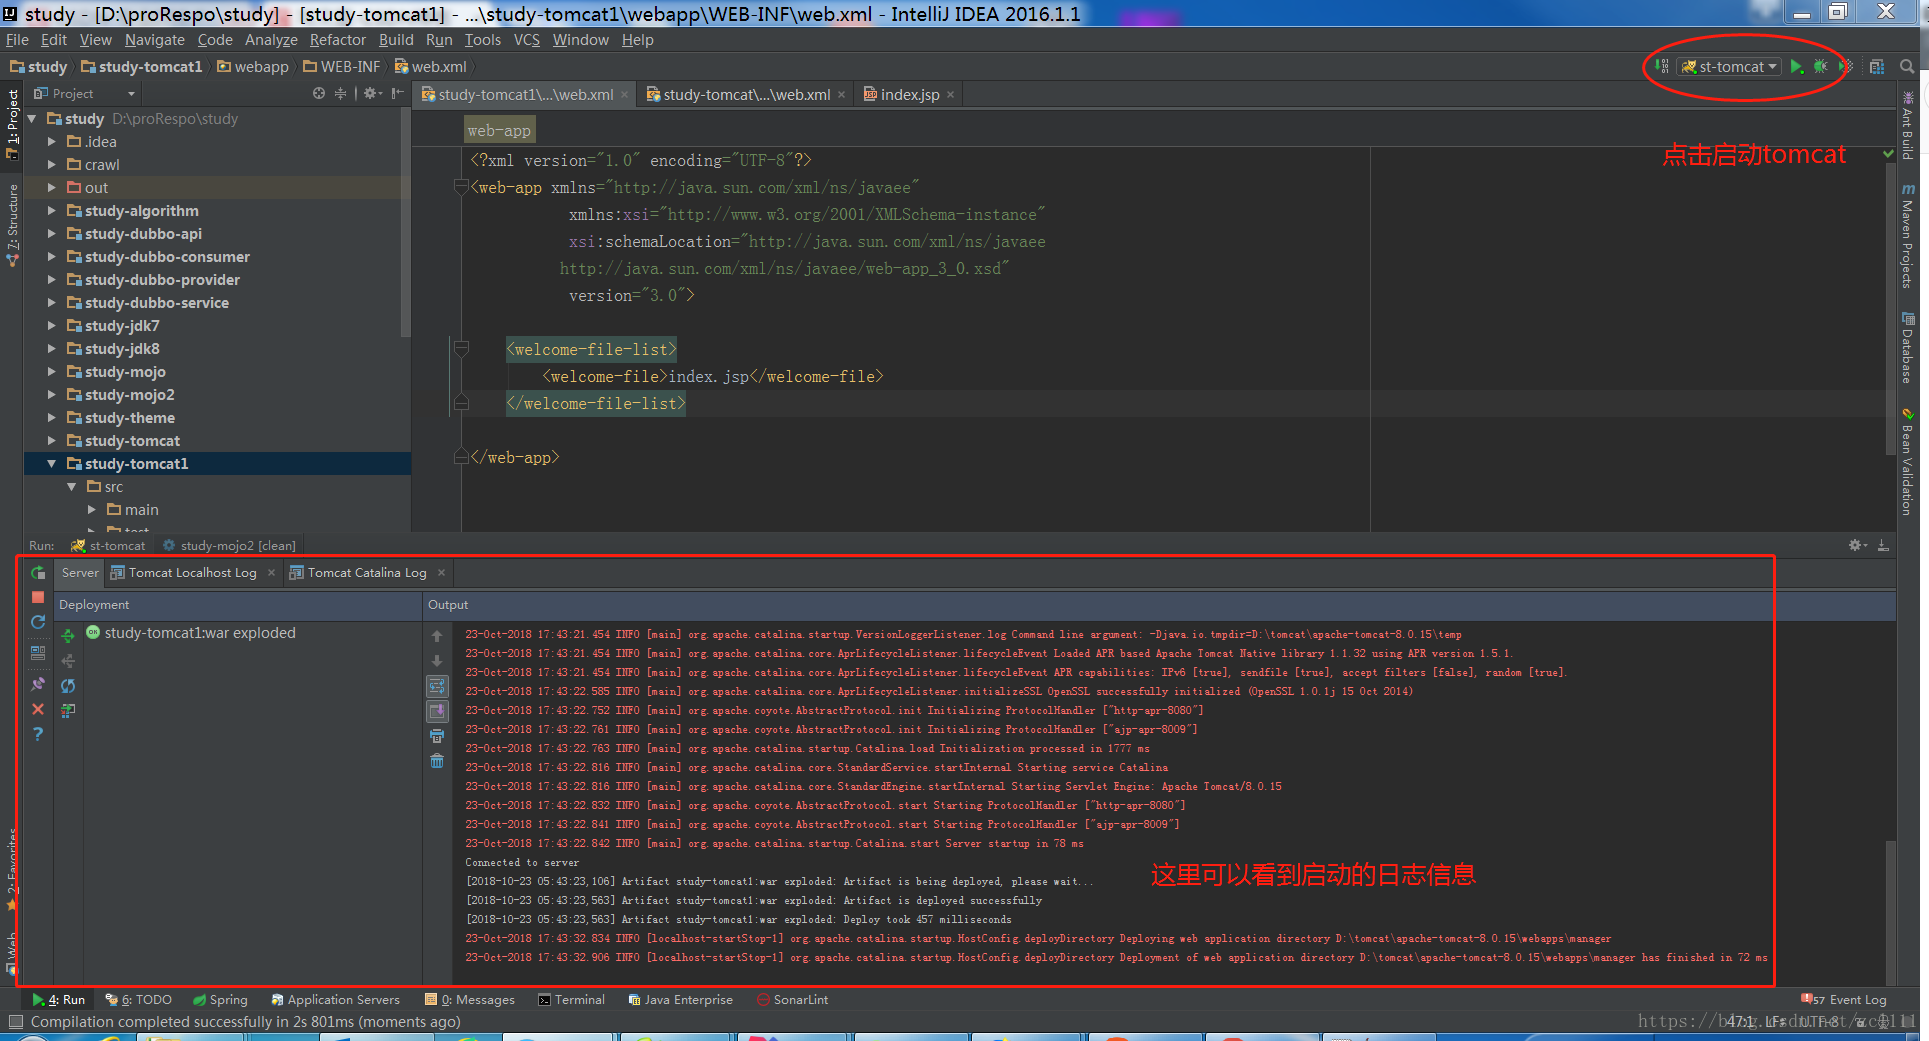Open the SonarLint tool window

[x=792, y=1000]
